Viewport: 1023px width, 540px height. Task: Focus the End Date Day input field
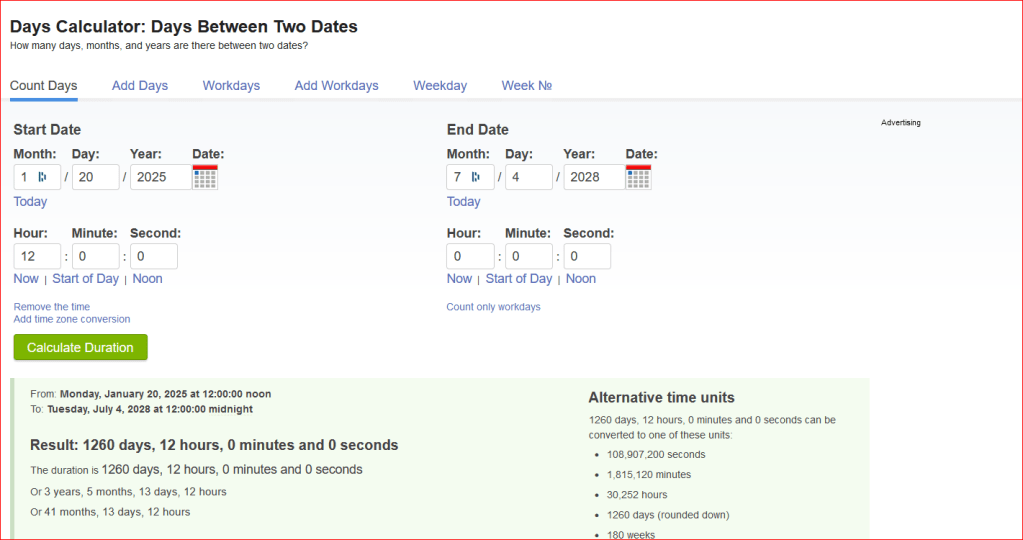point(528,177)
